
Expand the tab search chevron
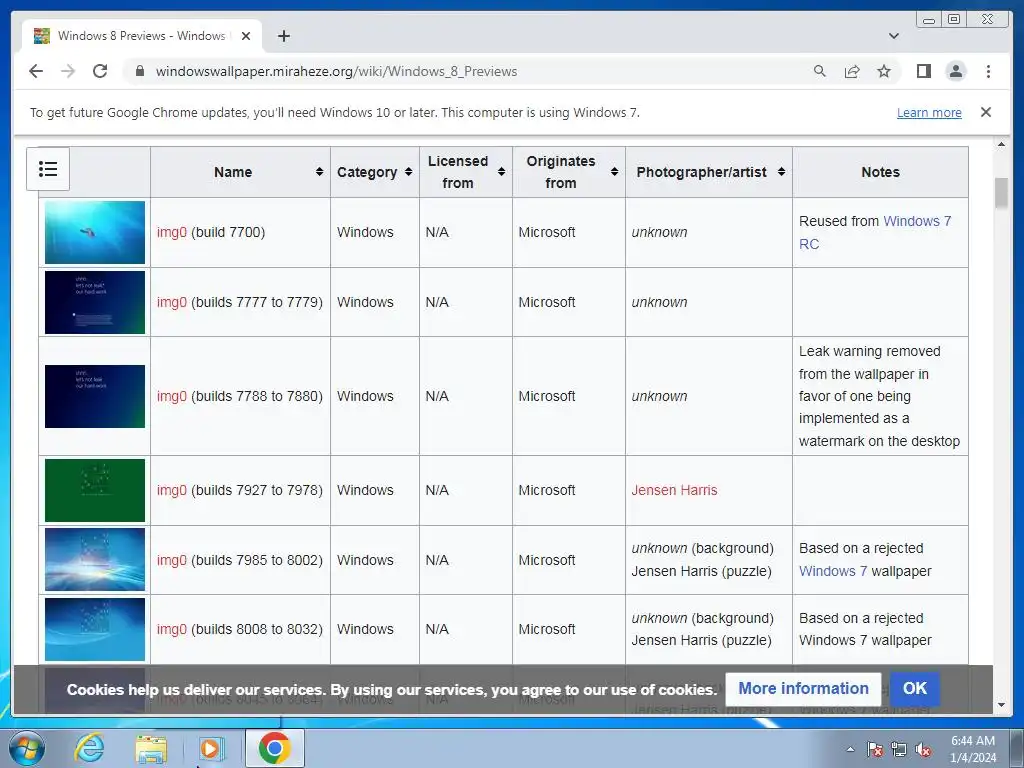click(893, 36)
